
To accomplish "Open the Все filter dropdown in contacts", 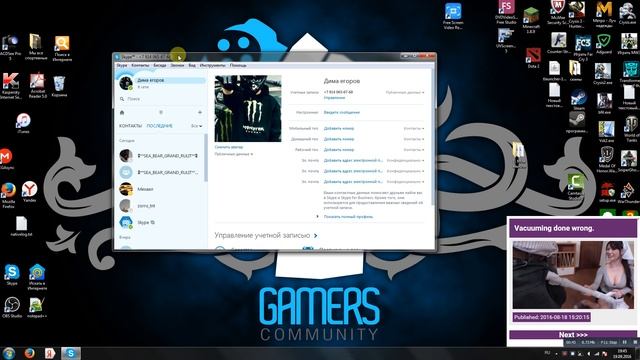I will pyautogui.click(x=196, y=126).
